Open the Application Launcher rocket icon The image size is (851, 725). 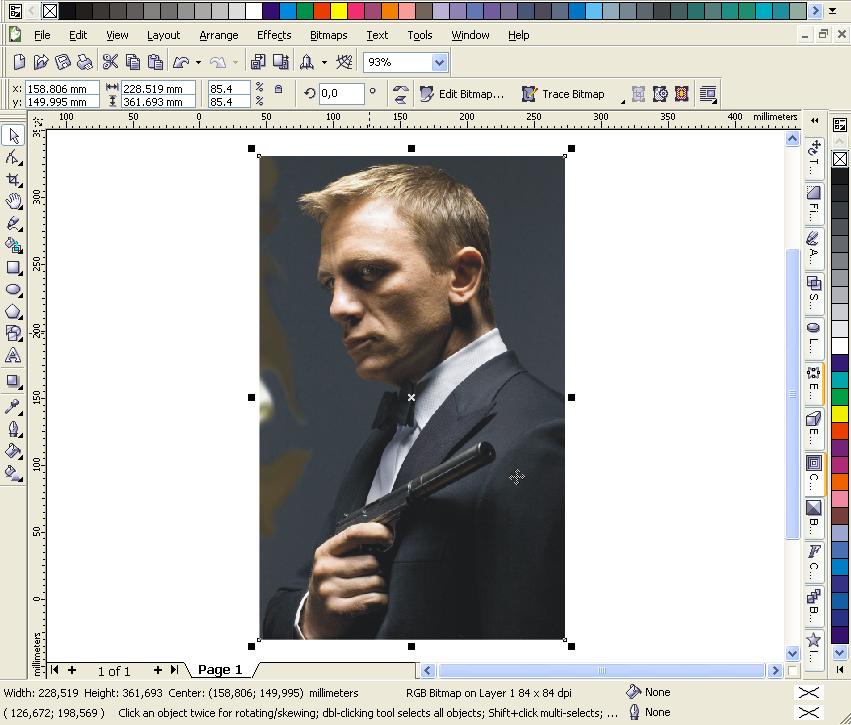pos(307,62)
